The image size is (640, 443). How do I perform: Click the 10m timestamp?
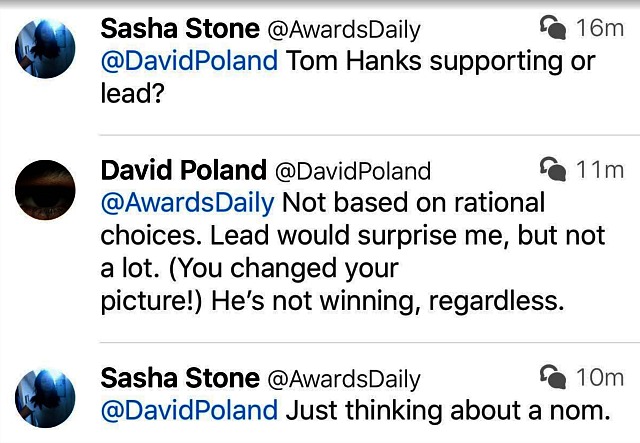[600, 378]
